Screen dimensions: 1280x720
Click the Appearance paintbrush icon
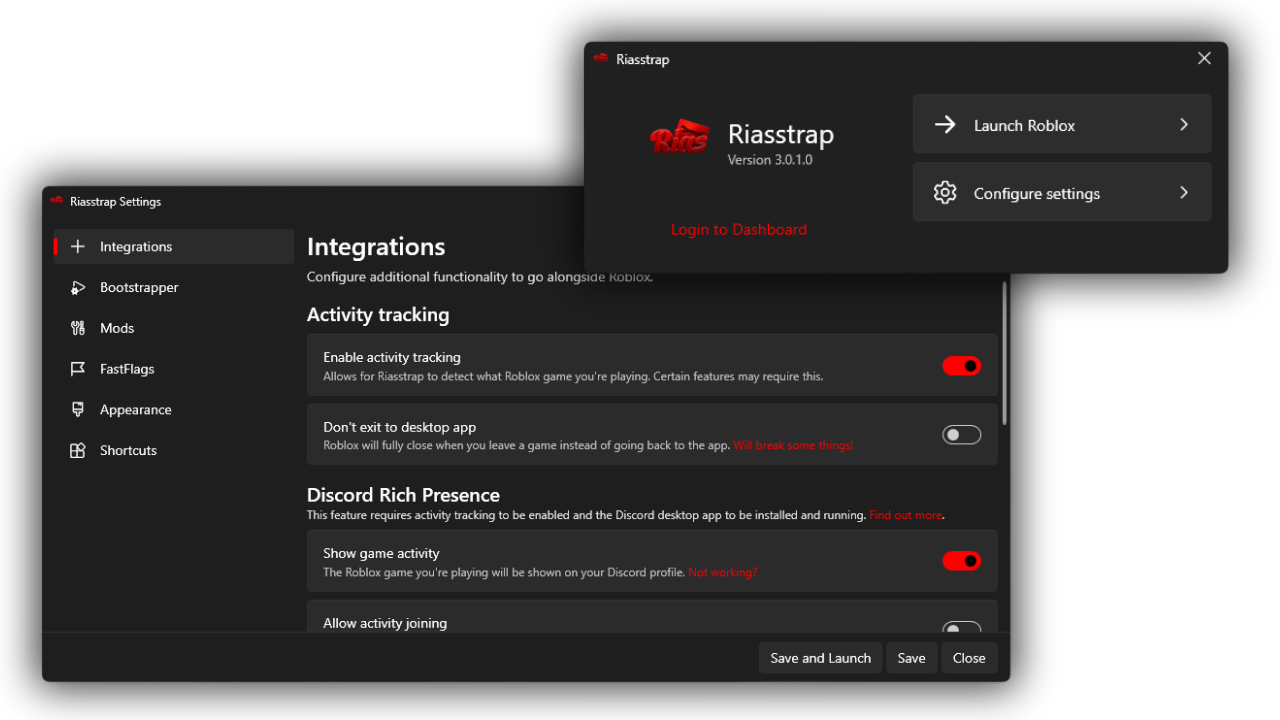click(x=78, y=410)
